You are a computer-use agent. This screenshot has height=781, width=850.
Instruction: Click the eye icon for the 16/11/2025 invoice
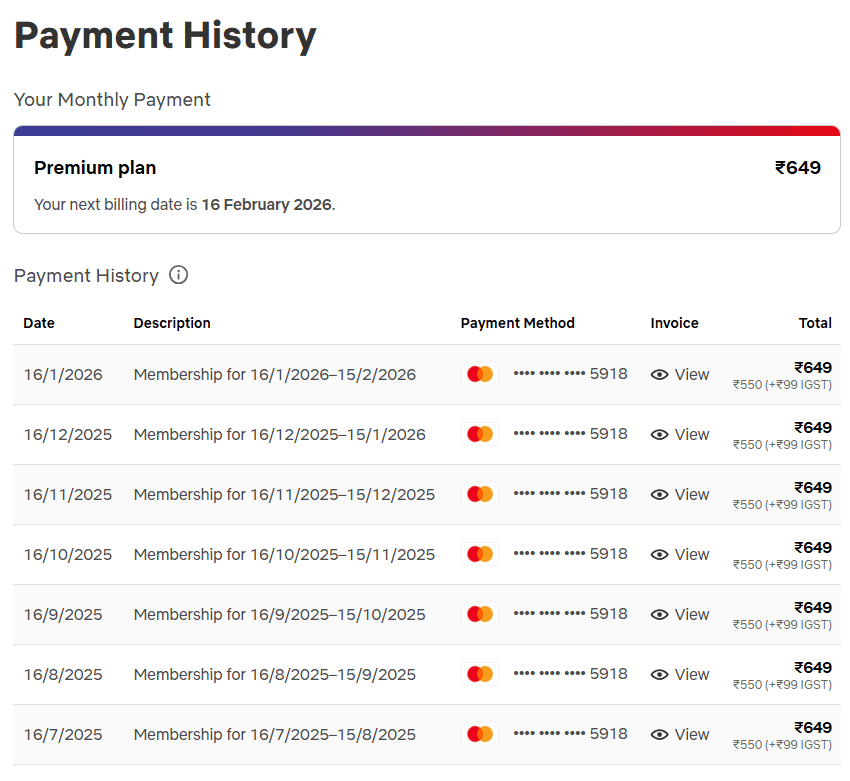tap(659, 494)
